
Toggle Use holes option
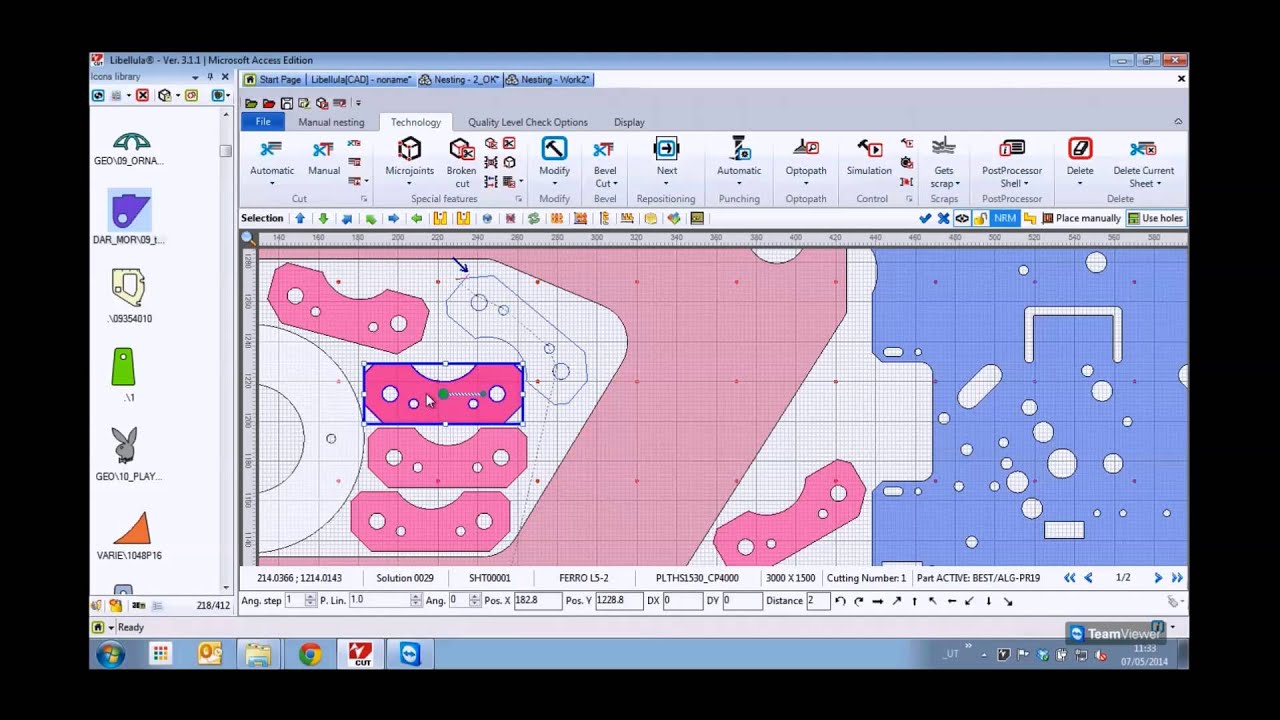tap(1155, 218)
